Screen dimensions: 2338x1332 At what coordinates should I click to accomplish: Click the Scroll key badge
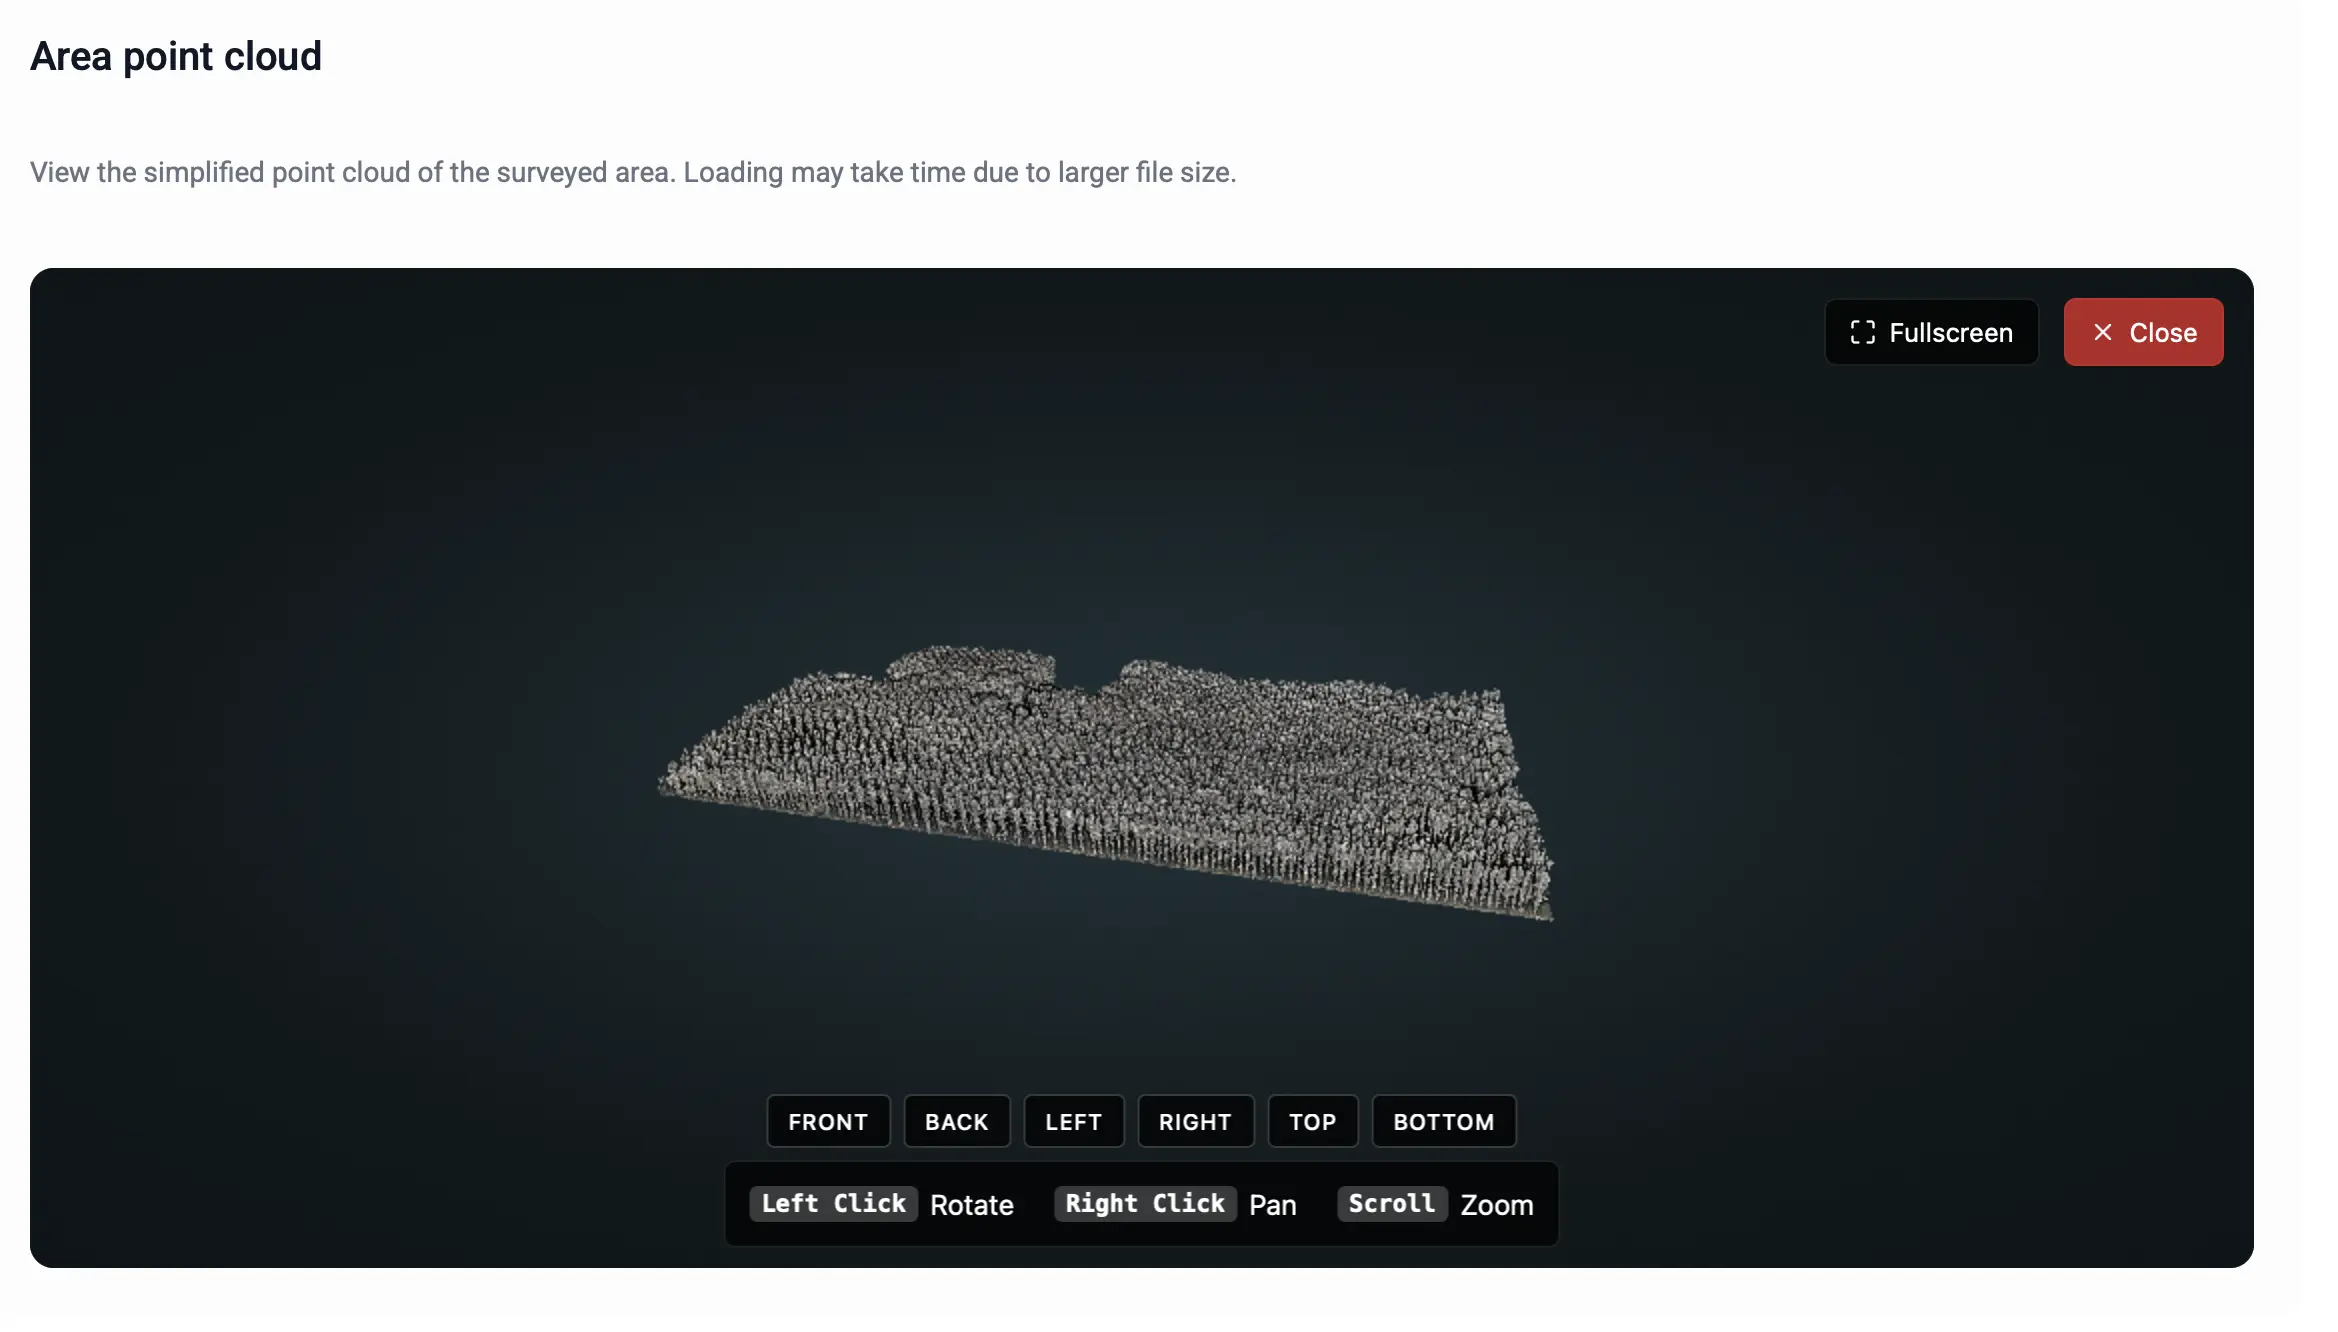pos(1391,1203)
